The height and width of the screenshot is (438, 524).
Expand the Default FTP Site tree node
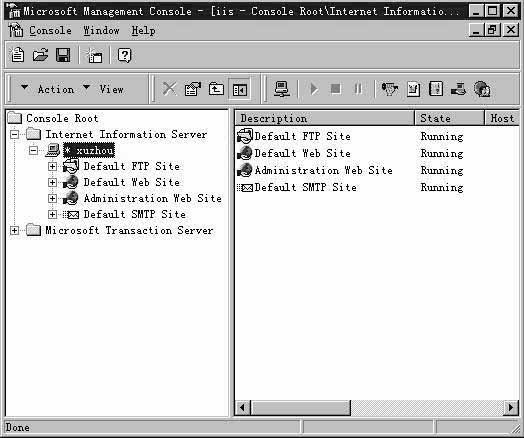52,166
